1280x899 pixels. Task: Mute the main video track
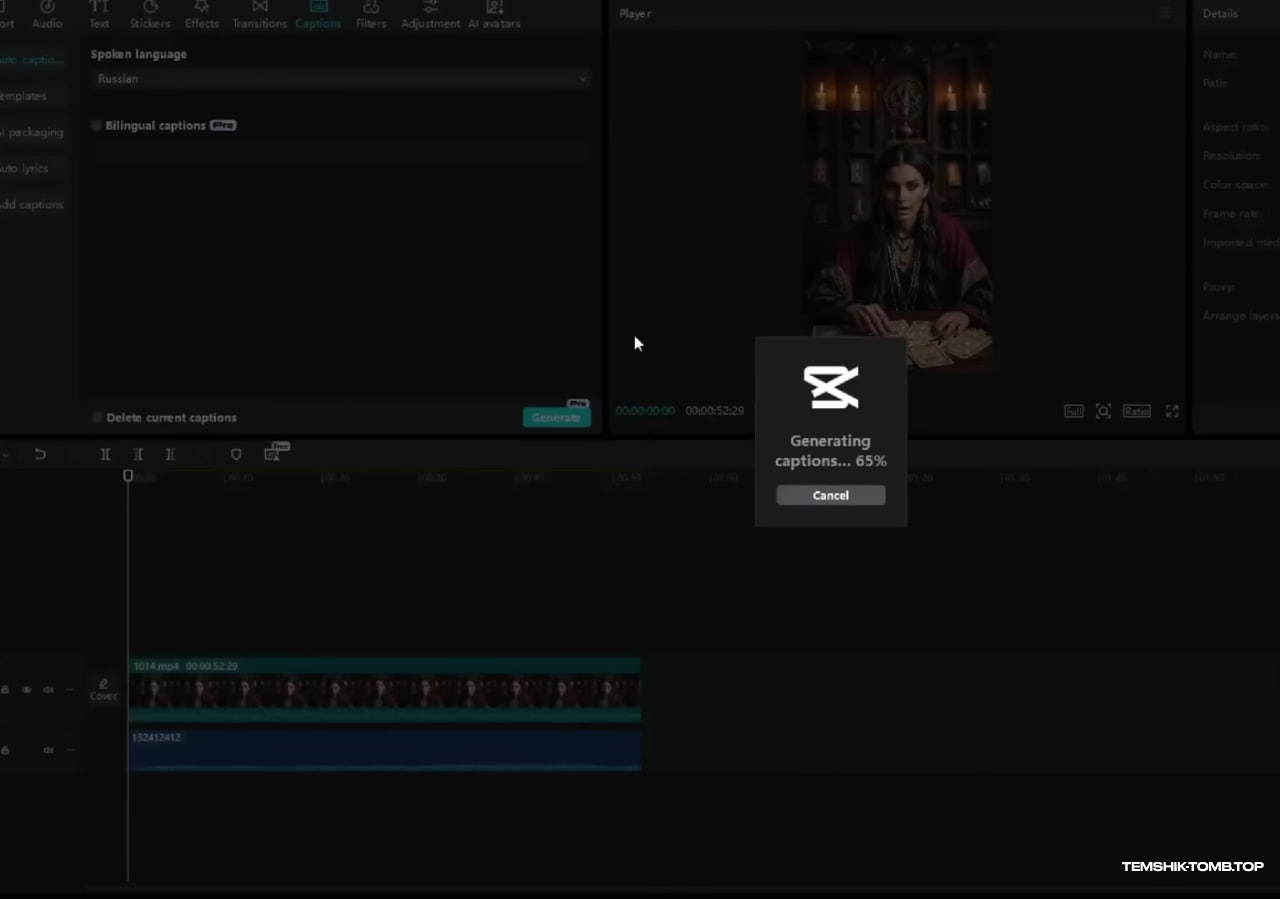(x=48, y=690)
